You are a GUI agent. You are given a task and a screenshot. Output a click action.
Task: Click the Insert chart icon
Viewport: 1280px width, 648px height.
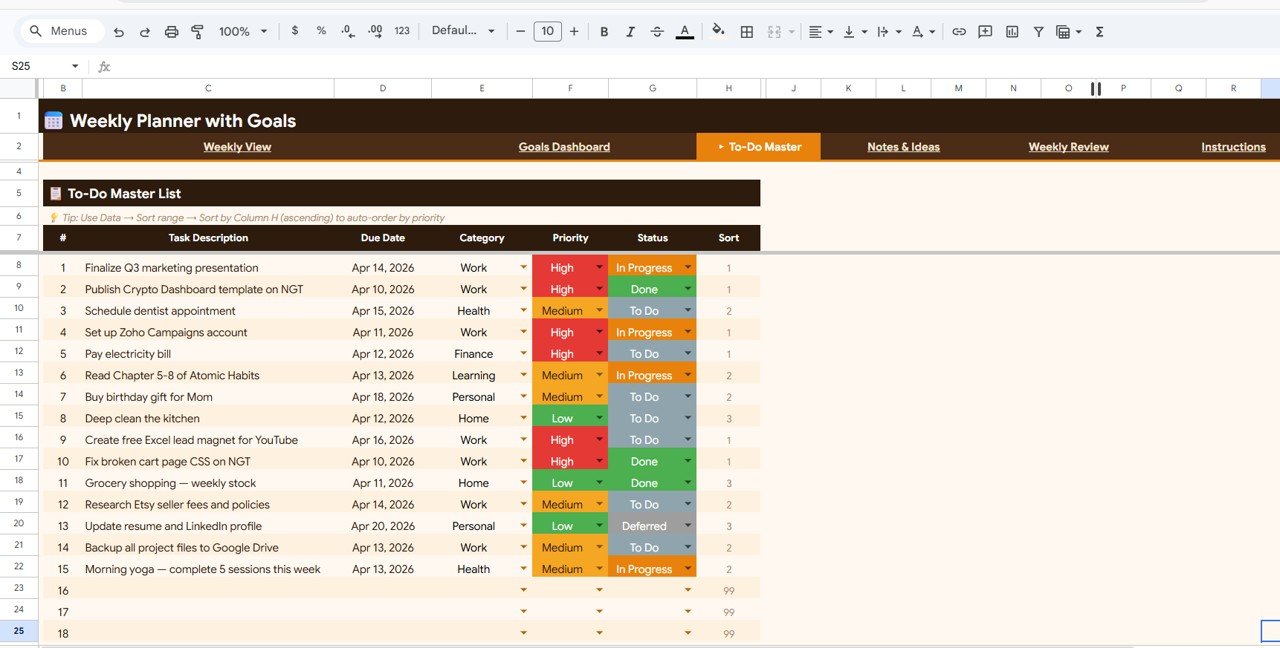pos(1012,32)
